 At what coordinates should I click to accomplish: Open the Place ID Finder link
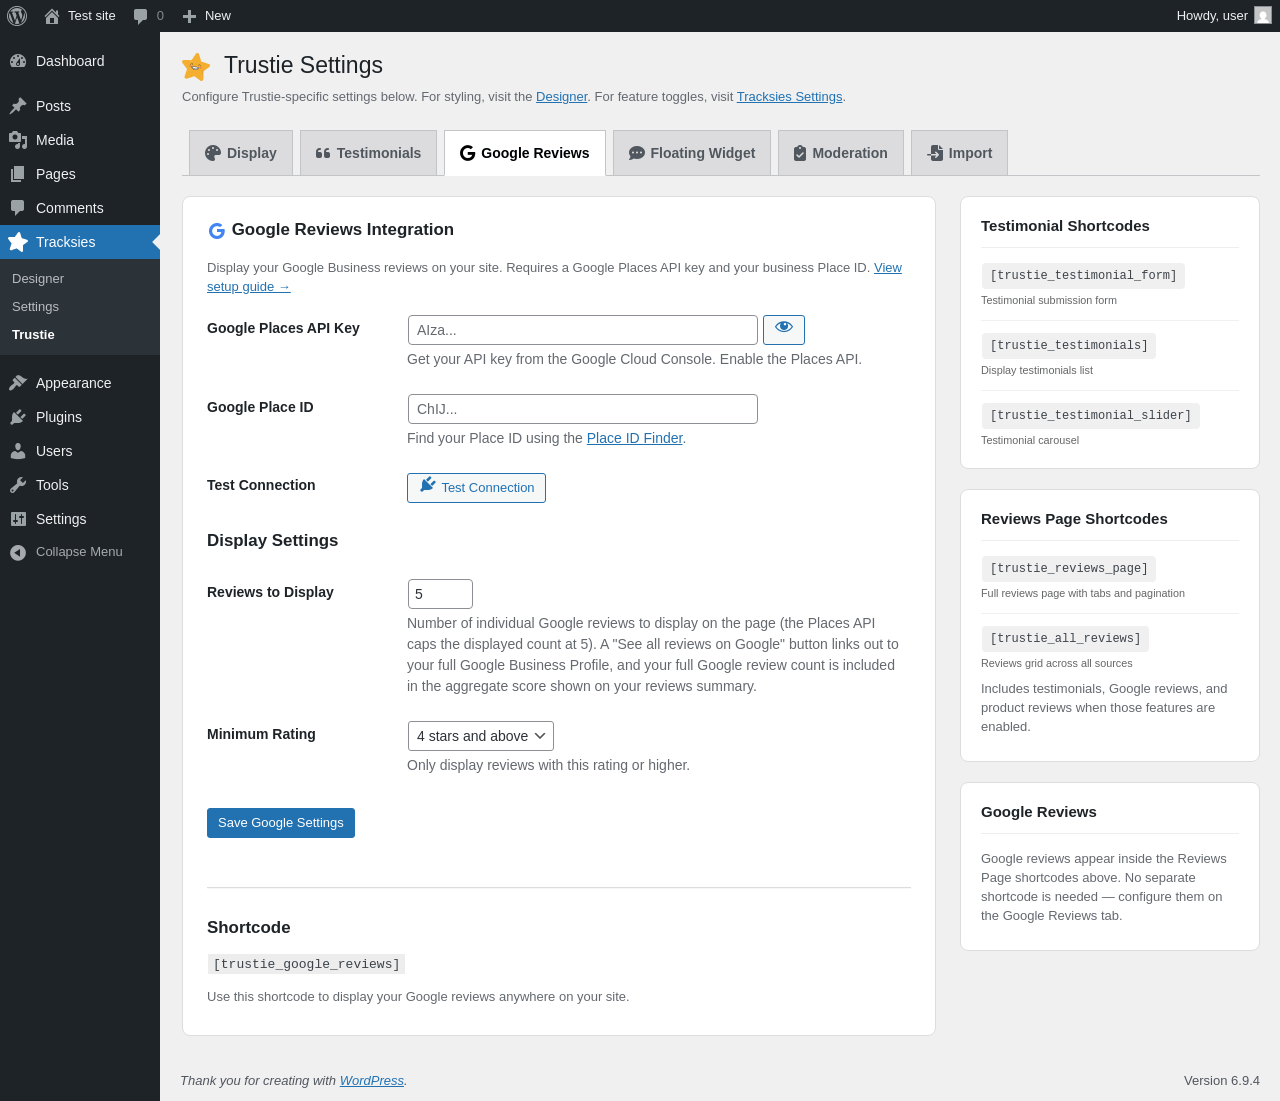(x=634, y=438)
